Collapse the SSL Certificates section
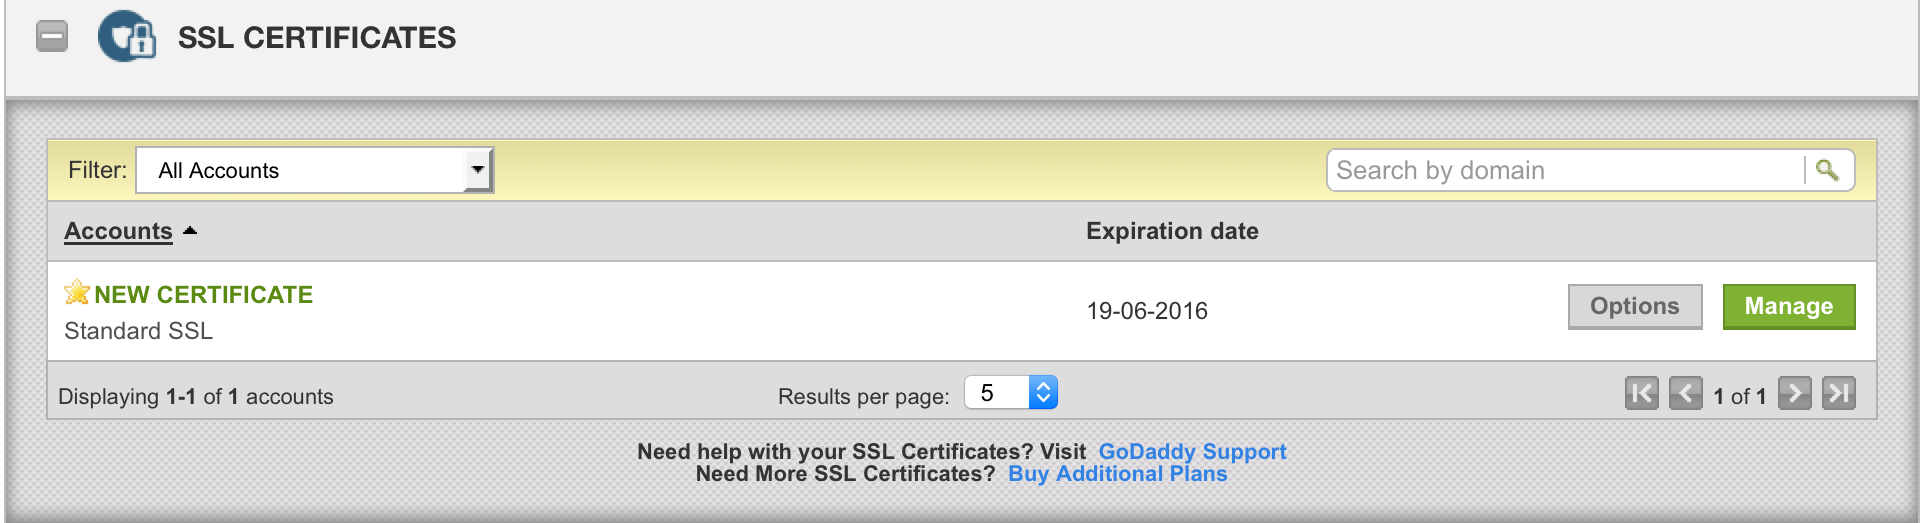The width and height of the screenshot is (1929, 523). click(x=52, y=37)
